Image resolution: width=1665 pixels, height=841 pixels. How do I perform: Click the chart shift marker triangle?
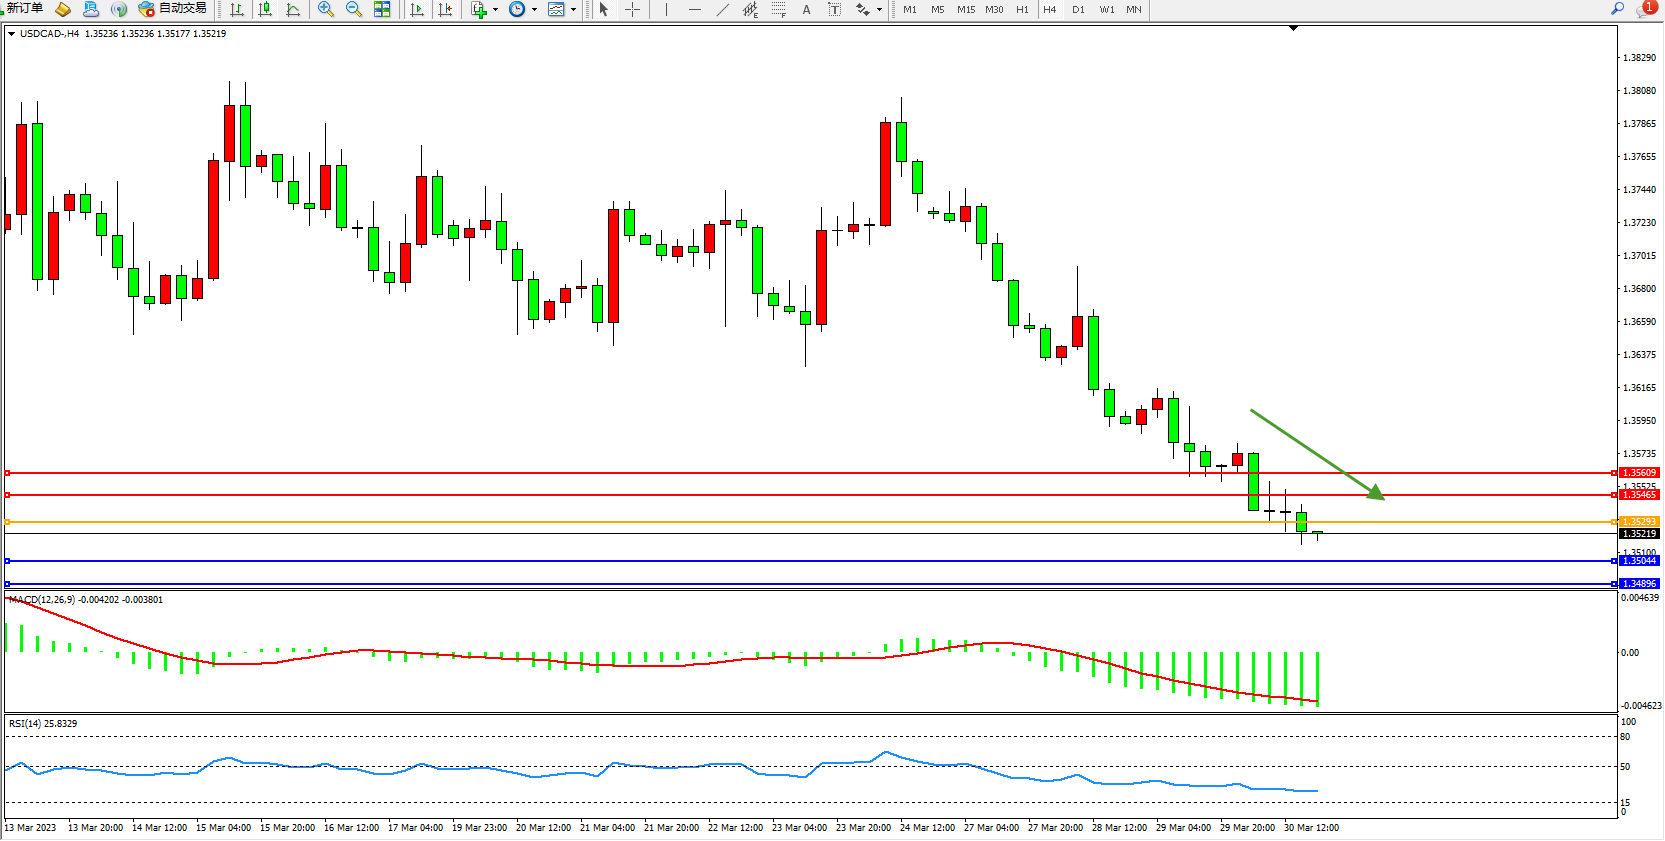tap(1293, 29)
